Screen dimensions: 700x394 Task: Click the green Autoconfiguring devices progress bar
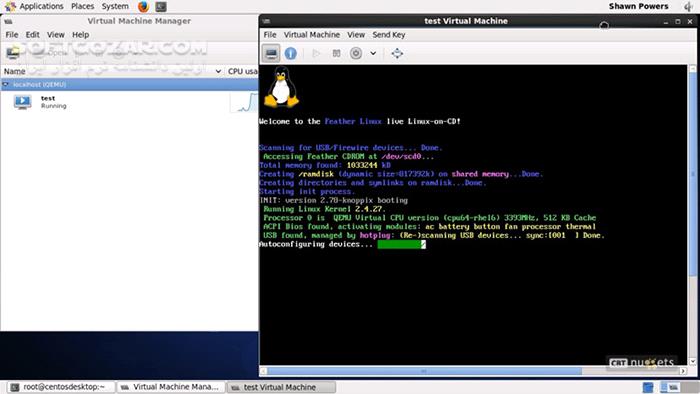[x=401, y=244]
